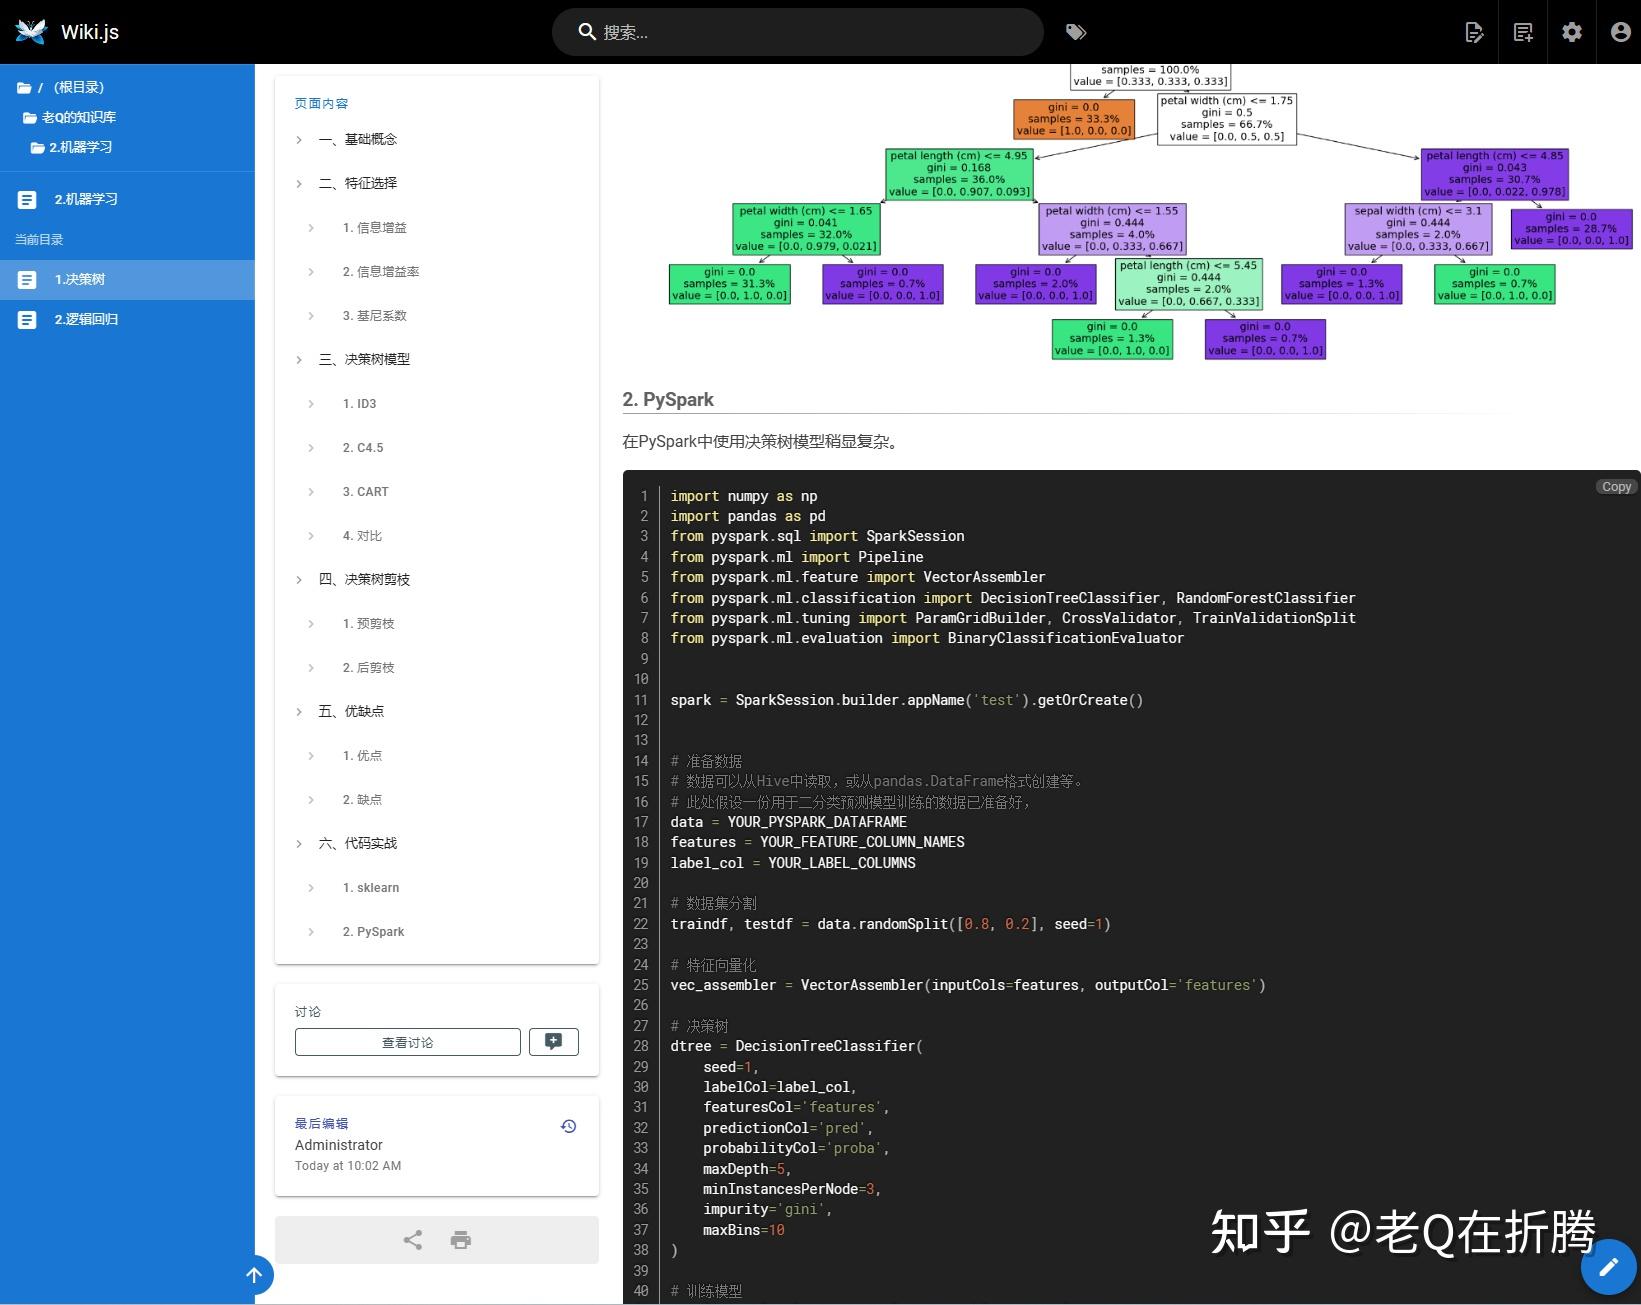Open the user account icon
The image size is (1641, 1305).
click(1618, 32)
